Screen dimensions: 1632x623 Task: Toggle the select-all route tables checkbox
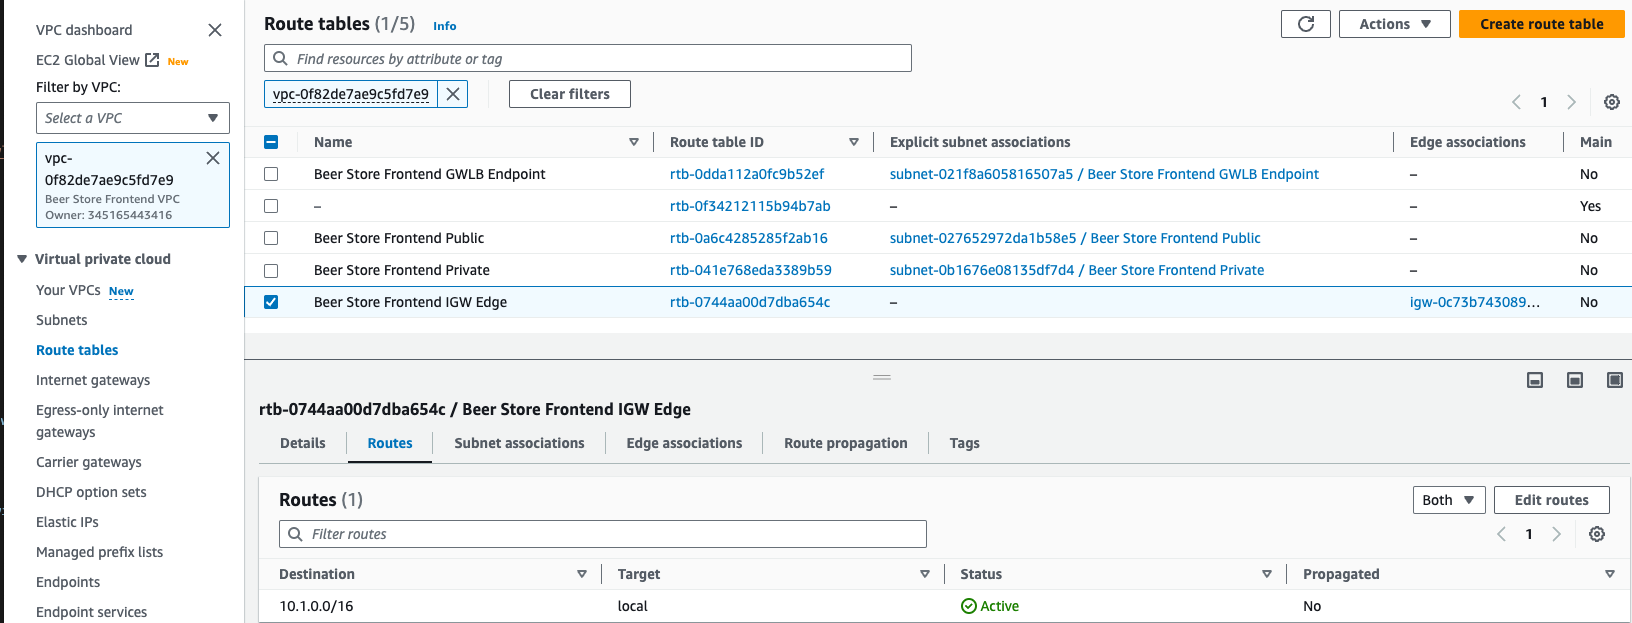[271, 142]
